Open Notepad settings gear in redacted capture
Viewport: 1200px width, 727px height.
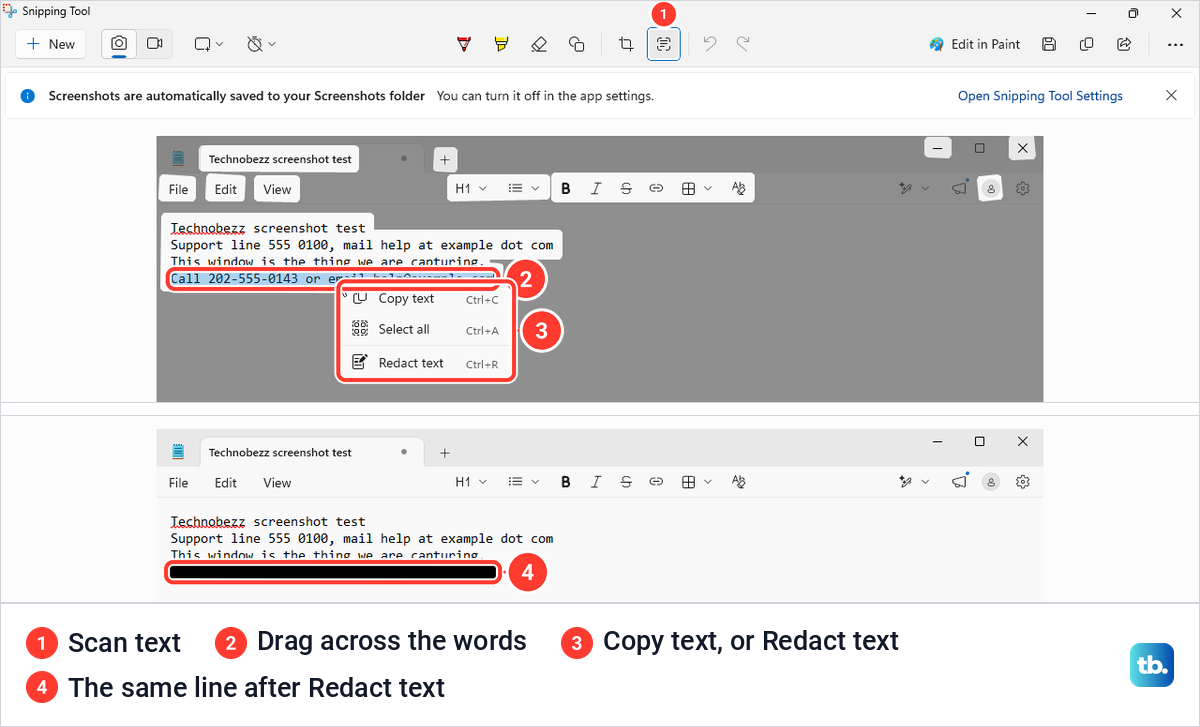click(1023, 482)
